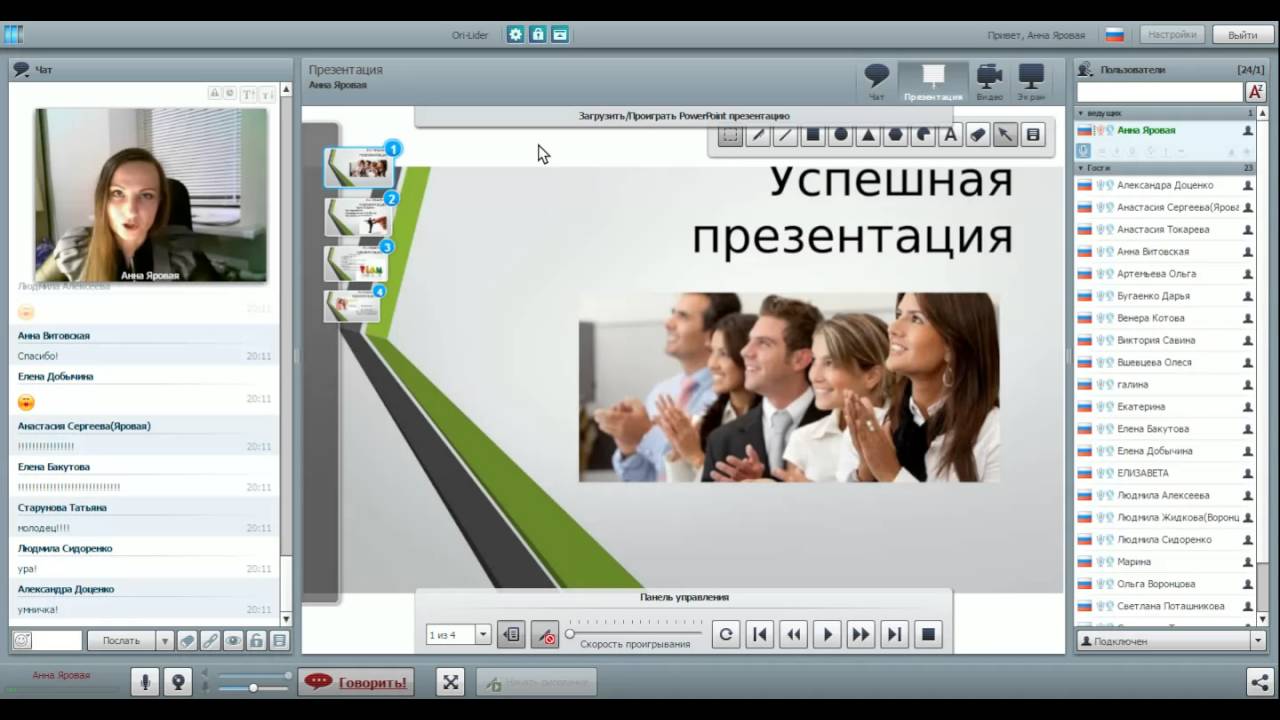Select the arrow pointer tool
The height and width of the screenshot is (720, 1280).
point(1006,135)
